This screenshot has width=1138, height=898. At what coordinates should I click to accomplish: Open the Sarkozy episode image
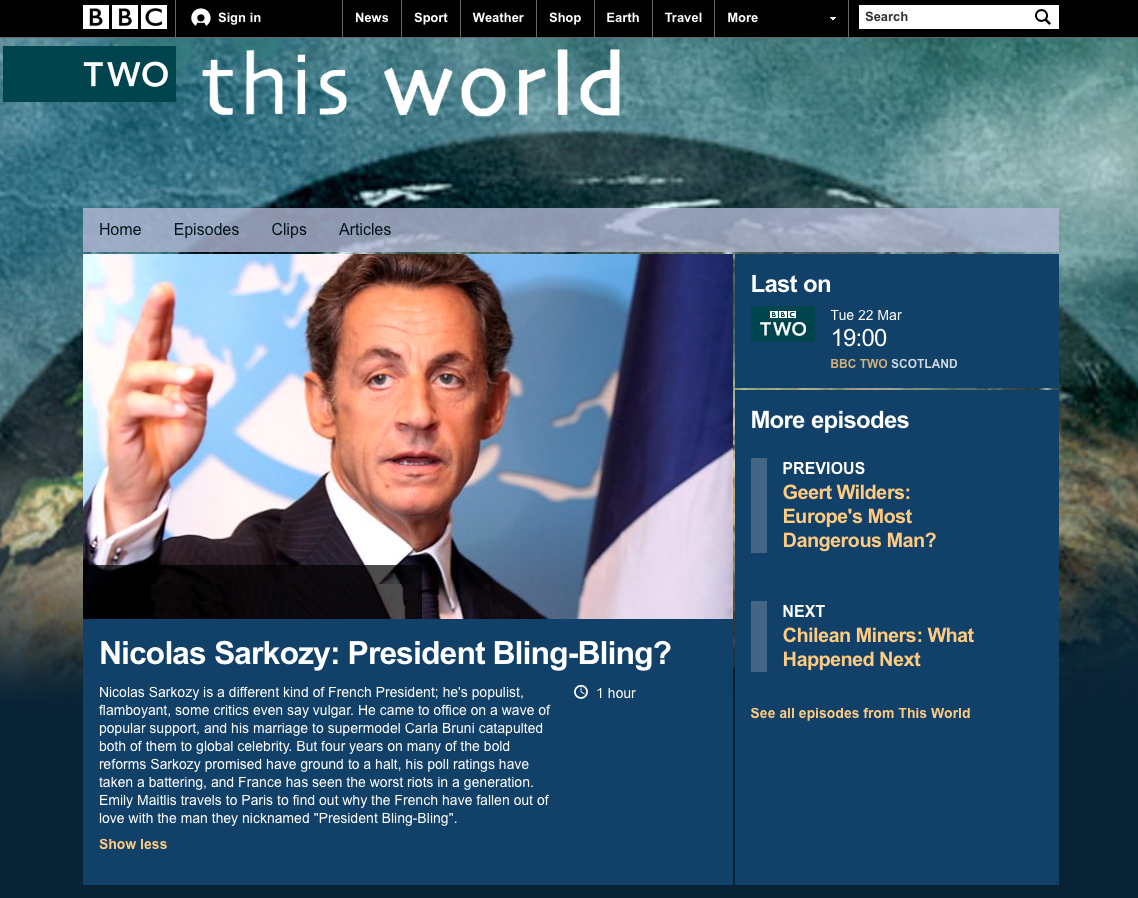(x=408, y=436)
